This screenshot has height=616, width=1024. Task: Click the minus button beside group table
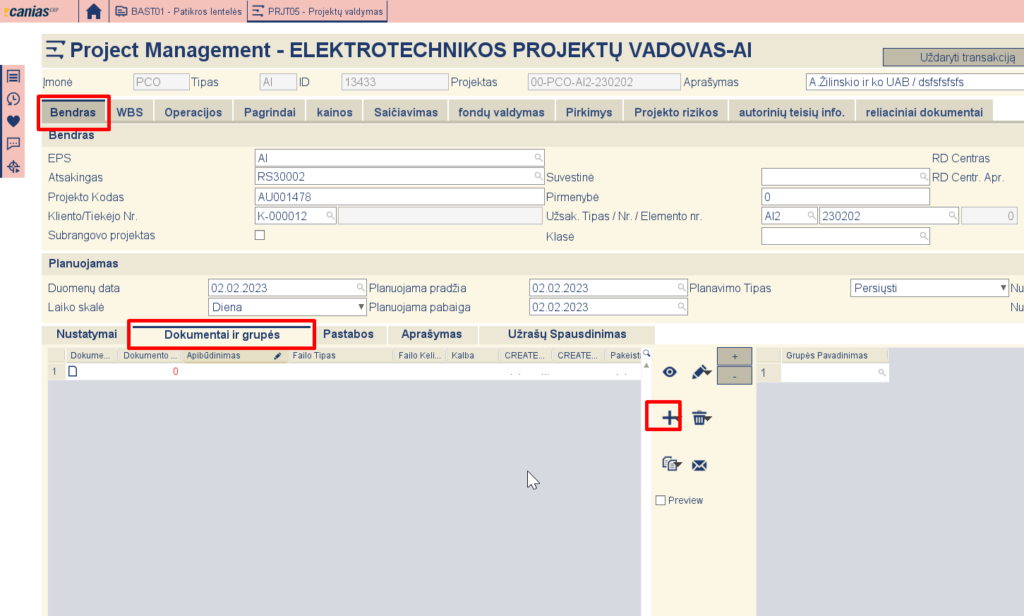click(735, 376)
